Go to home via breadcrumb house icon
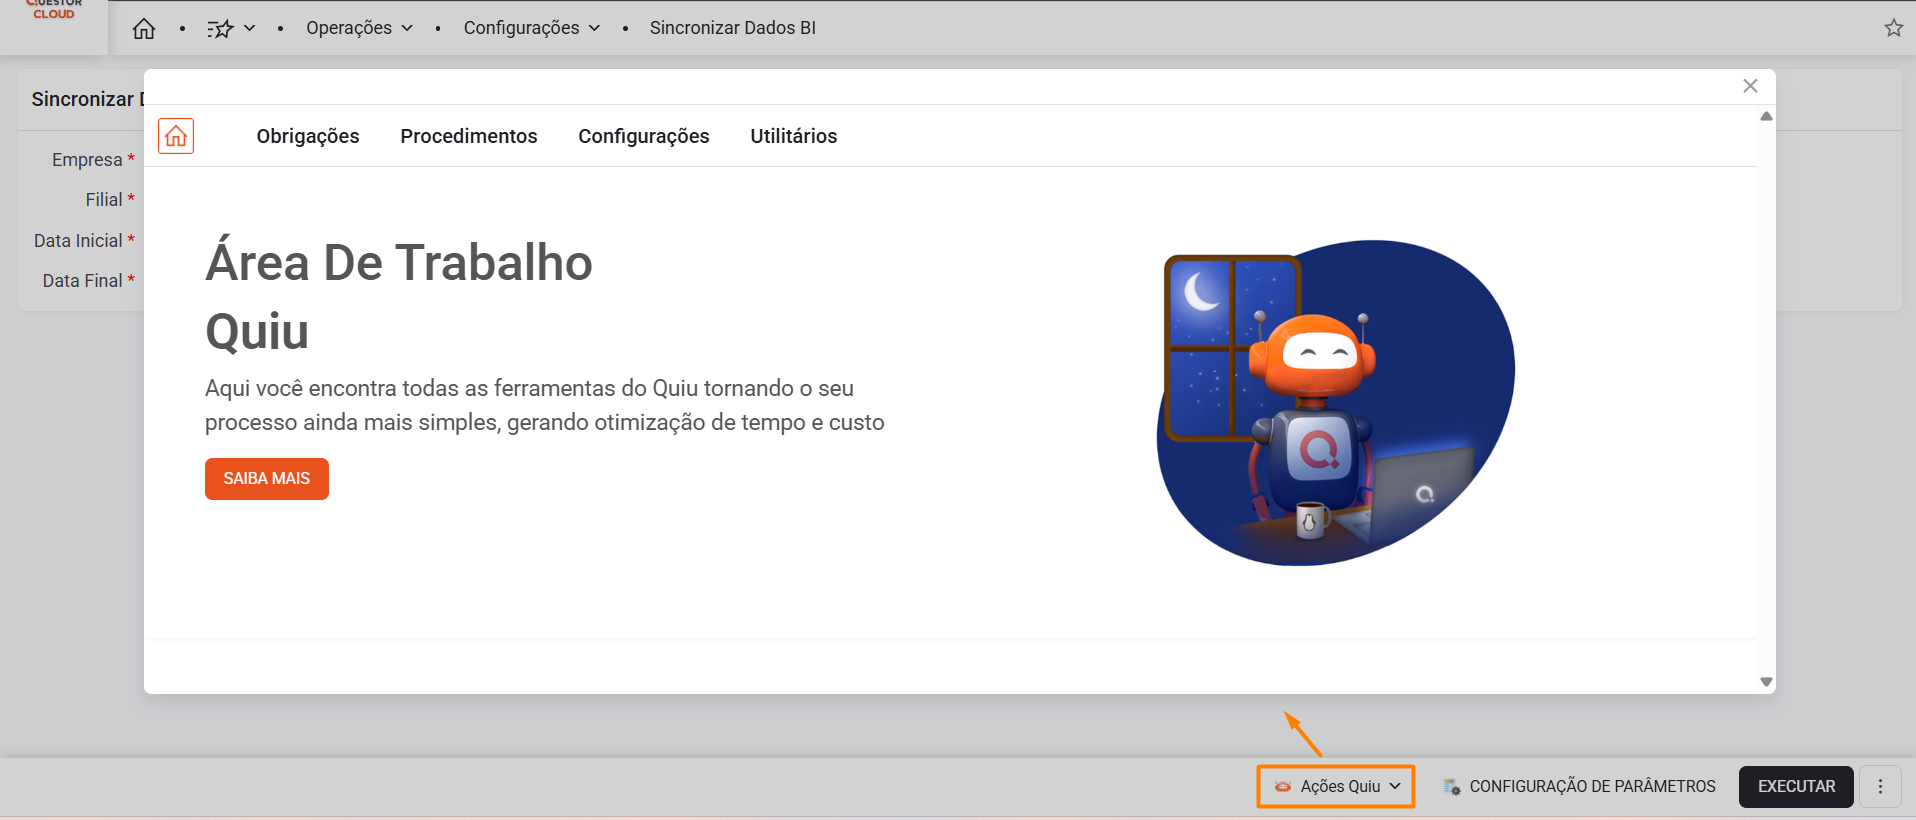The image size is (1916, 820). tap(144, 29)
